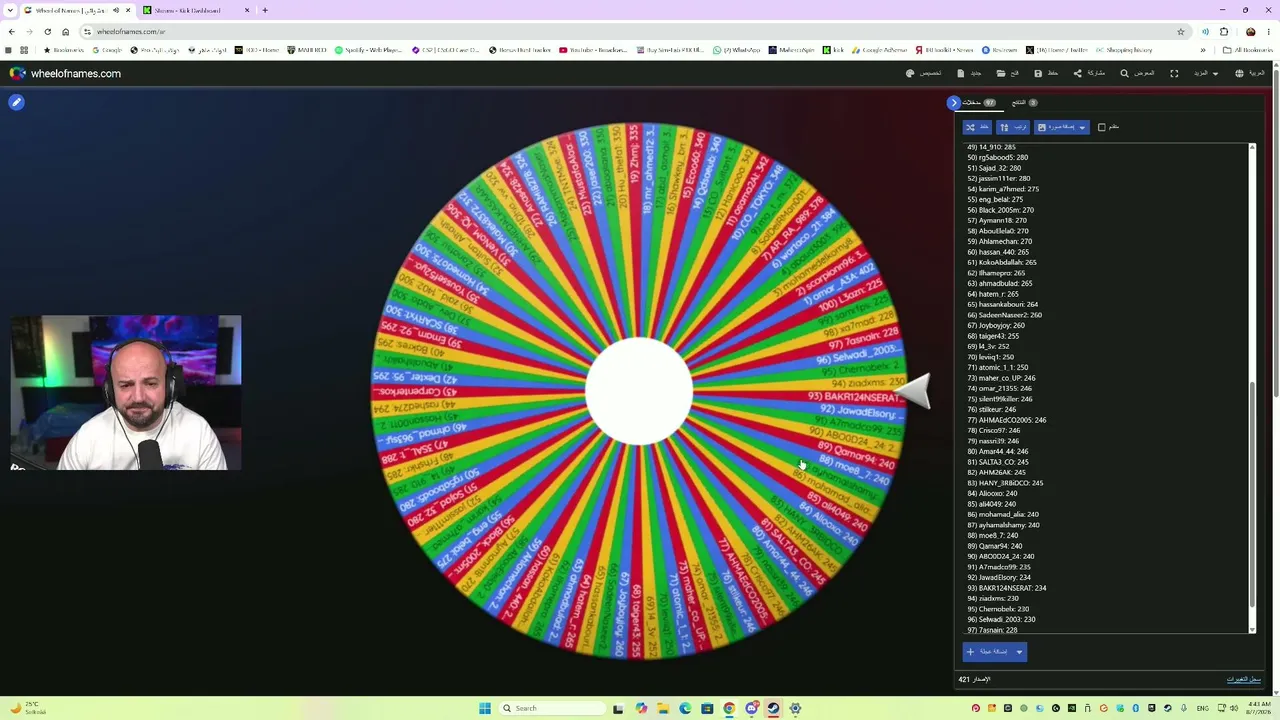The height and width of the screenshot is (720, 1280).
Task: Open the customize palette option
Action: click(923, 73)
